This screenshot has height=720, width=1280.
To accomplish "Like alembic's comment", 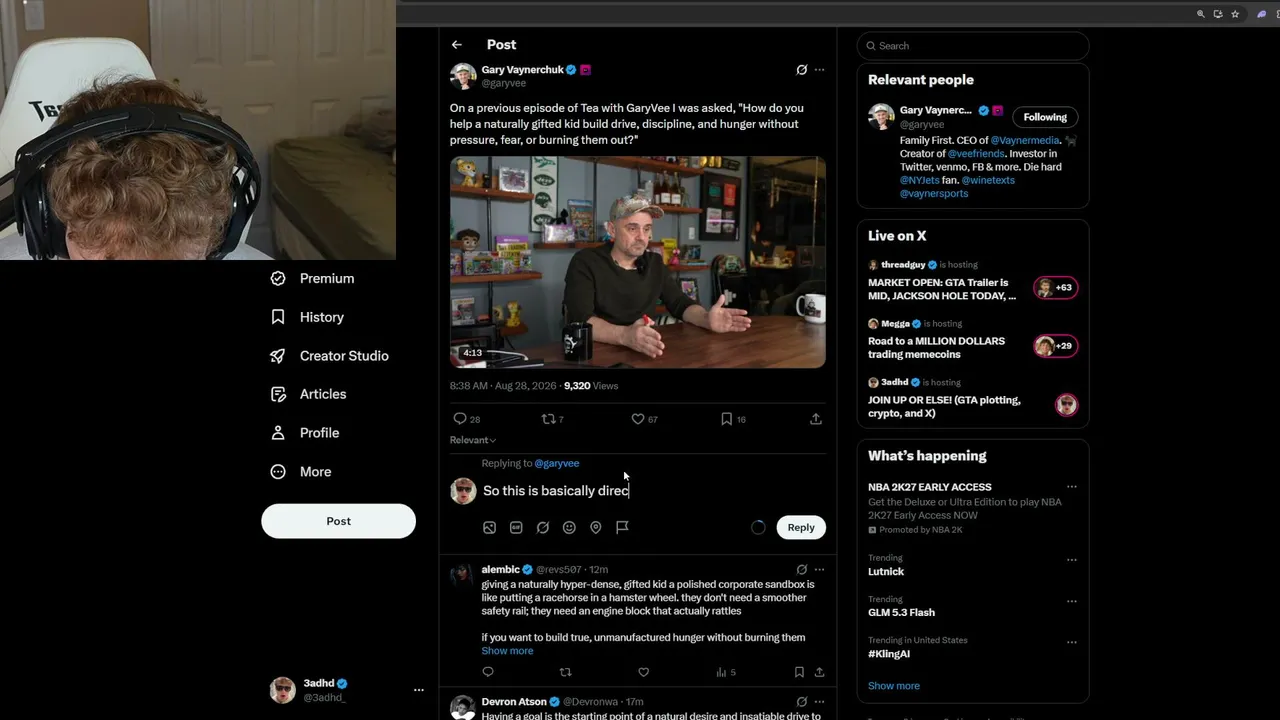I will (x=643, y=672).
